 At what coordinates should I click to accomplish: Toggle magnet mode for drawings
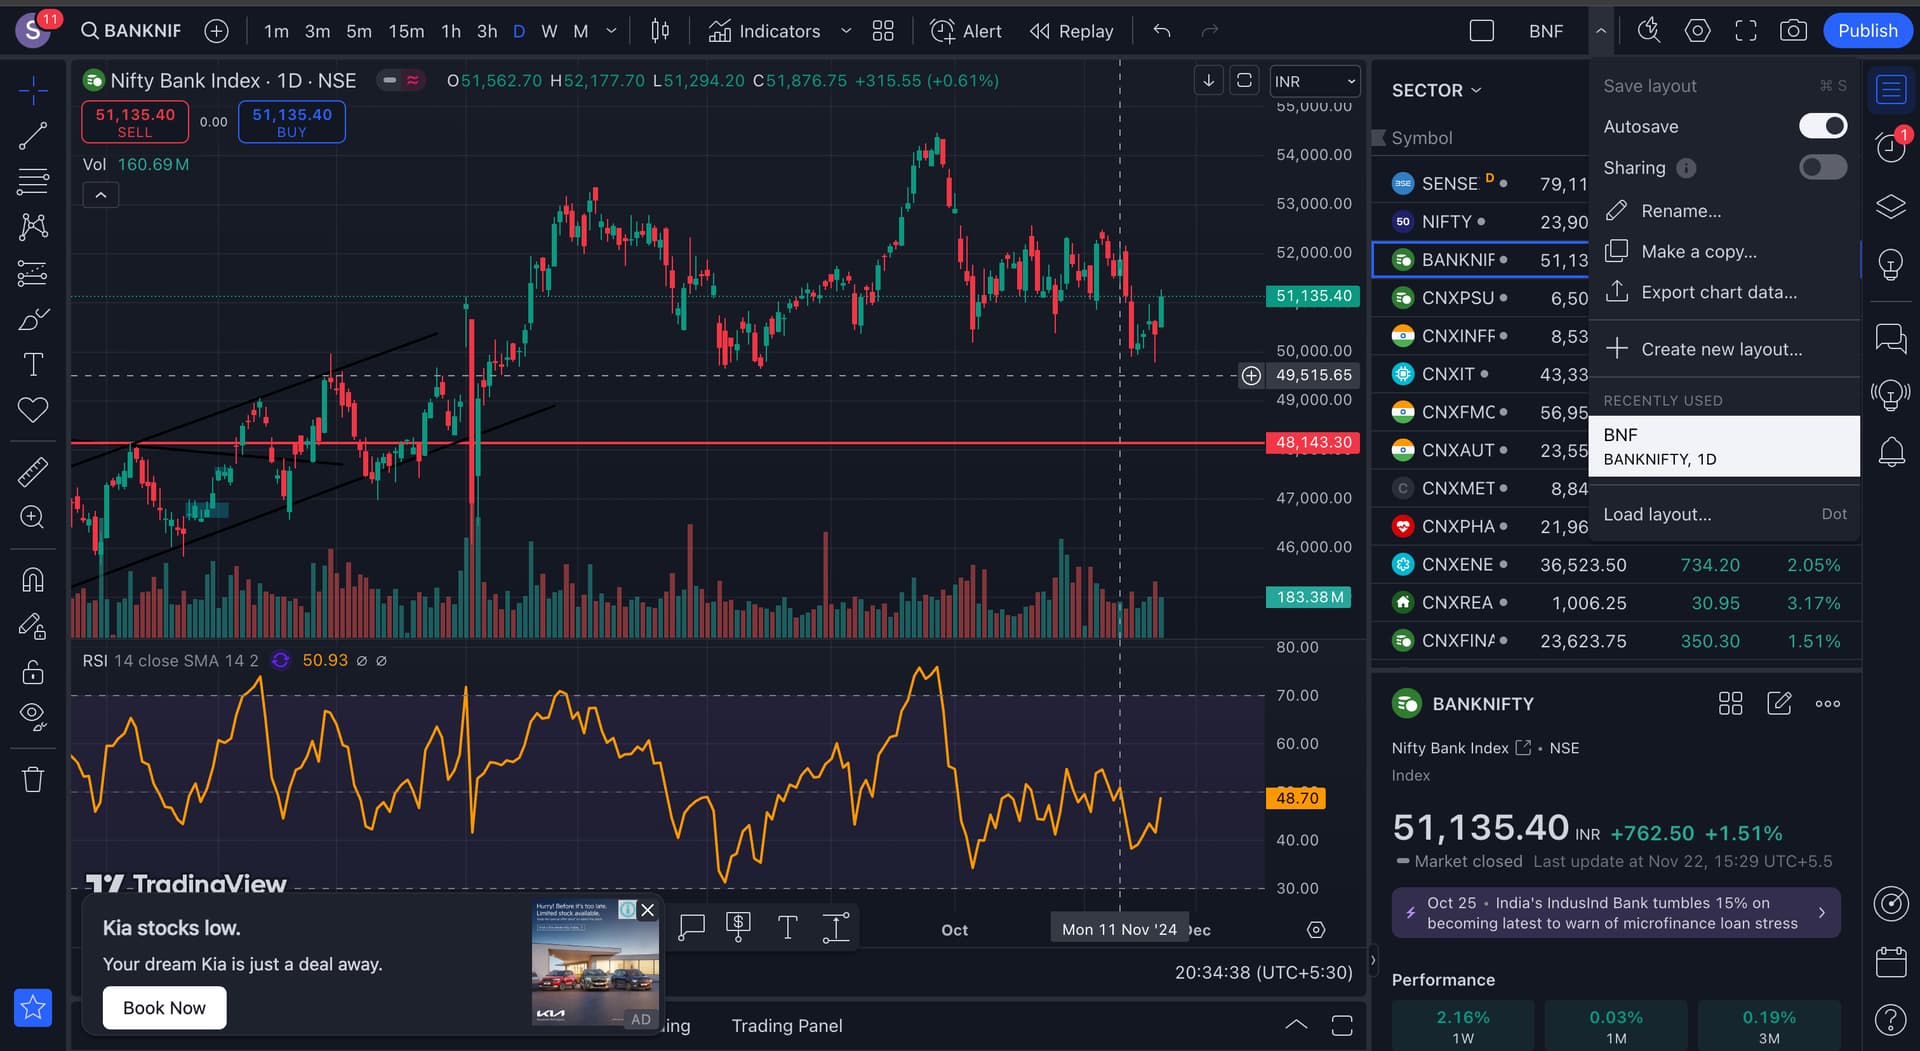point(33,580)
